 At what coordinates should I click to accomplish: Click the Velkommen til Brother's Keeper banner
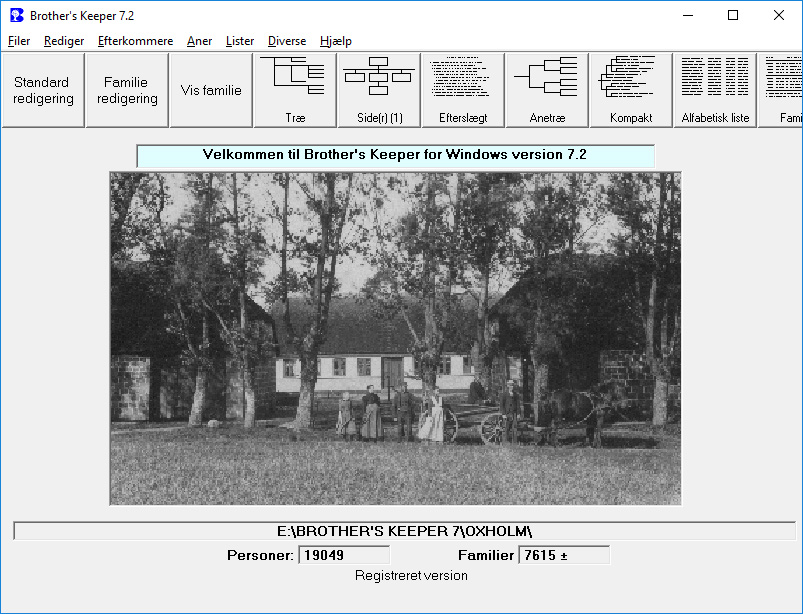395,155
